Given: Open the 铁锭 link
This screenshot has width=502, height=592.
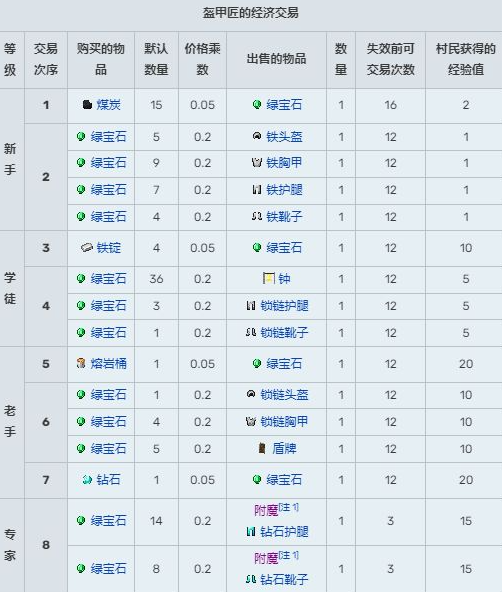Looking at the screenshot, I should [x=108, y=248].
